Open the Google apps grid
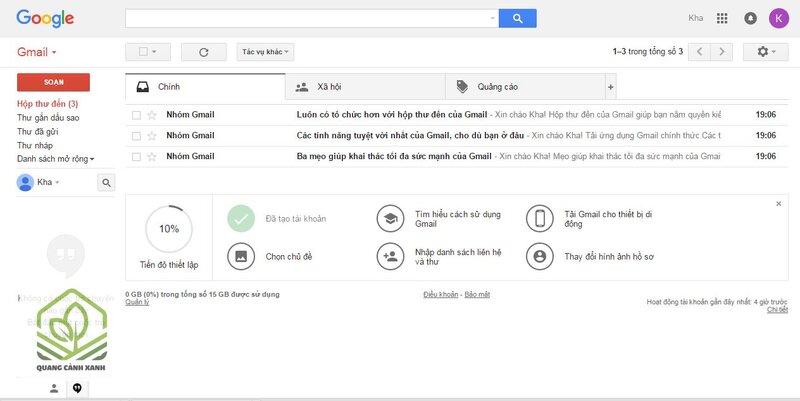The height and width of the screenshot is (401, 800). (x=722, y=18)
